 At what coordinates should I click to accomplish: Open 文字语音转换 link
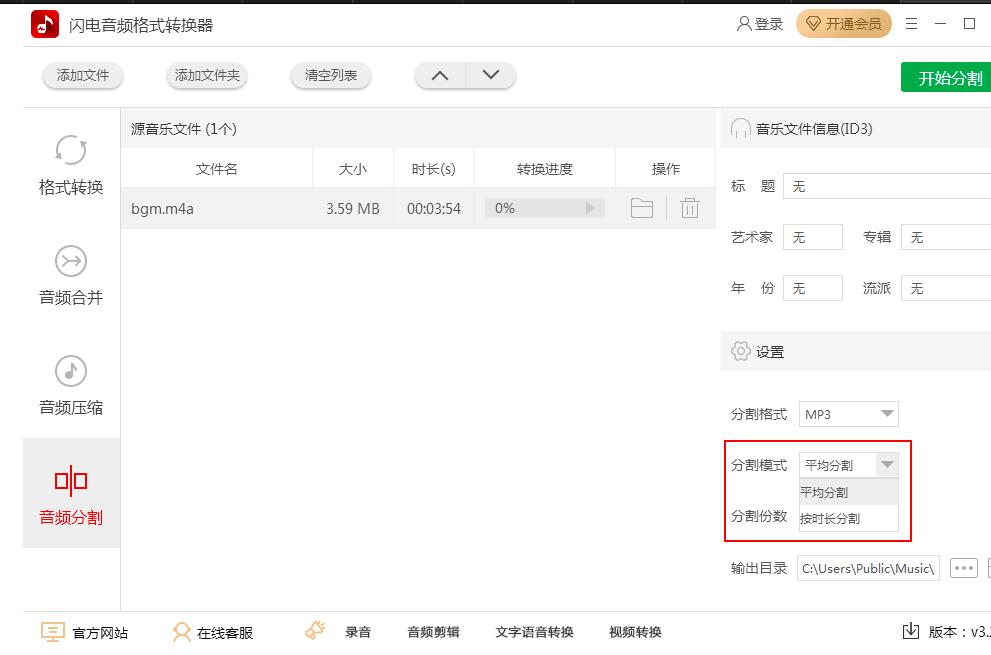point(534,632)
